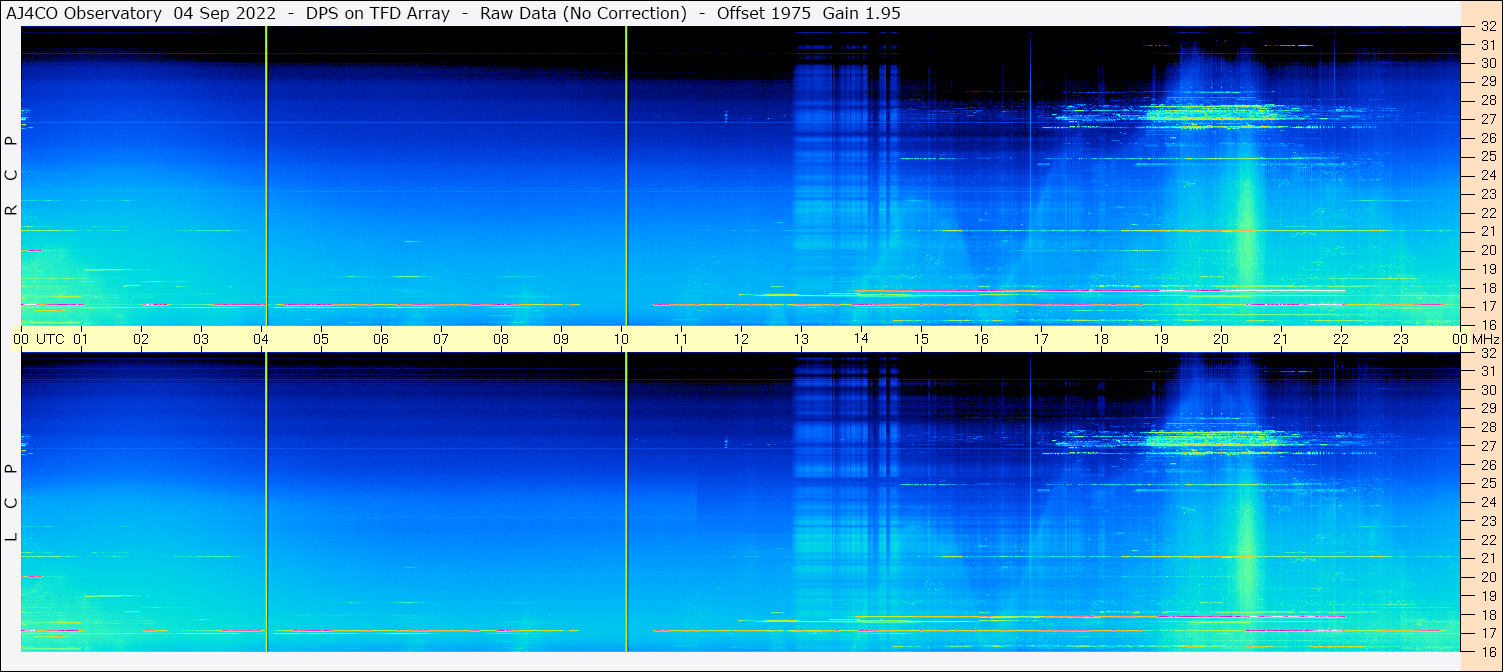Image resolution: width=1503 pixels, height=672 pixels.
Task: Click 21 MHz tick in LCP panel scale
Action: [x=1487, y=558]
